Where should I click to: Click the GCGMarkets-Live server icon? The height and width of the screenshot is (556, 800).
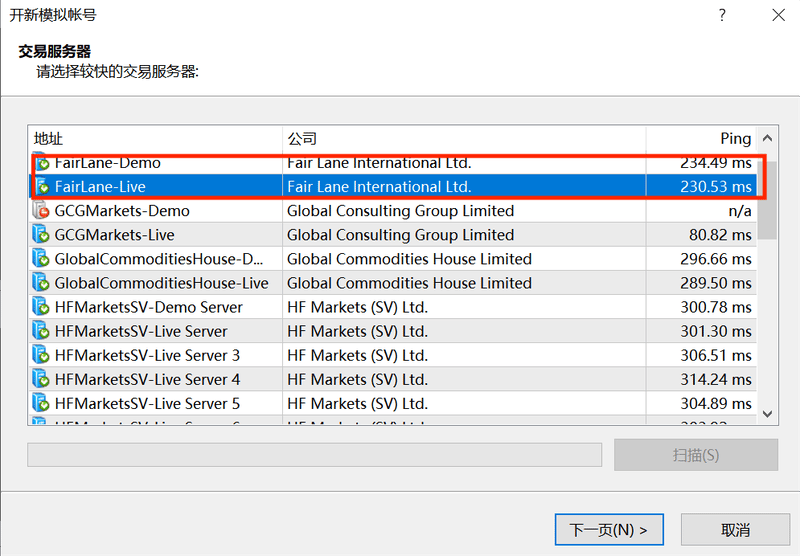click(x=41, y=234)
